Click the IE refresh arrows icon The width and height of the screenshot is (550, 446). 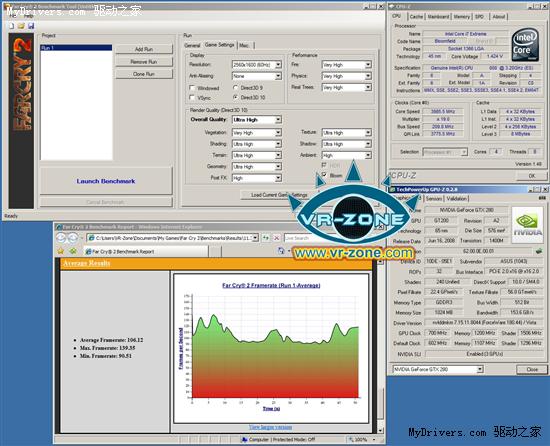(x=266, y=238)
